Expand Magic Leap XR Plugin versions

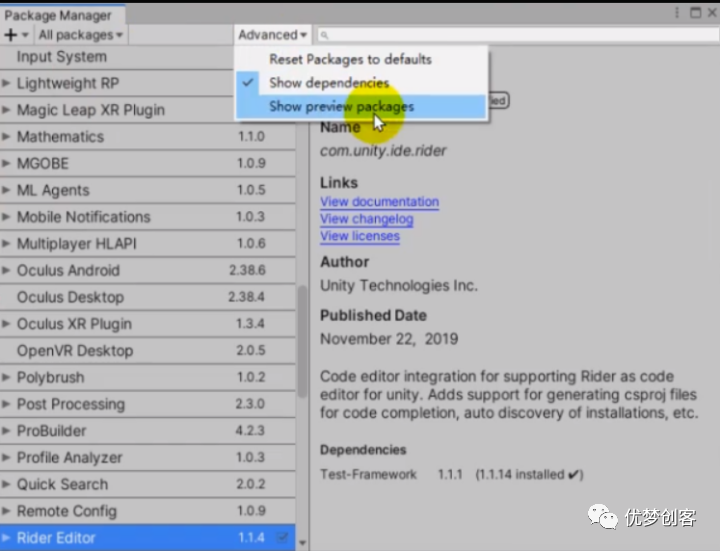click(6, 110)
